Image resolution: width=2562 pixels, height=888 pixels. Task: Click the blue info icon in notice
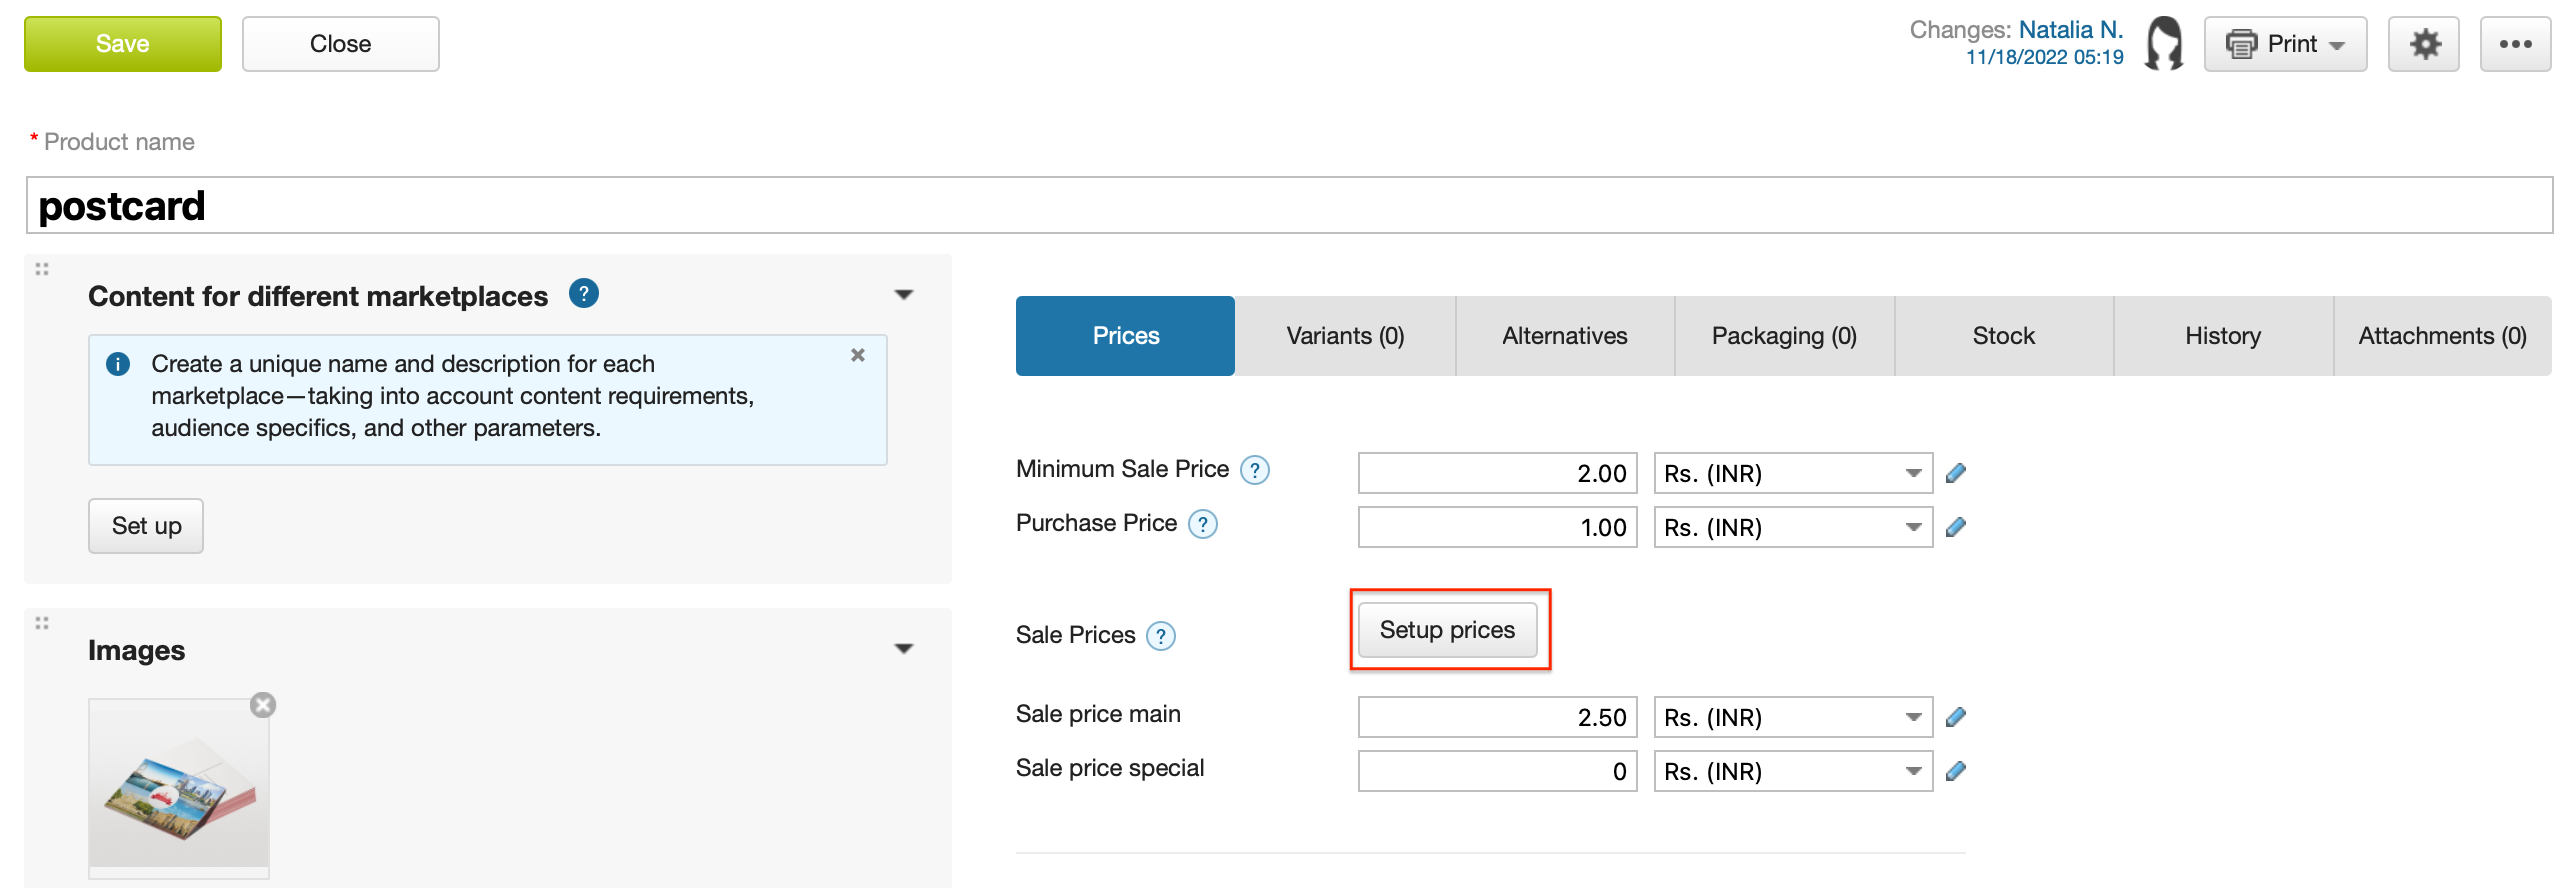[x=118, y=364]
